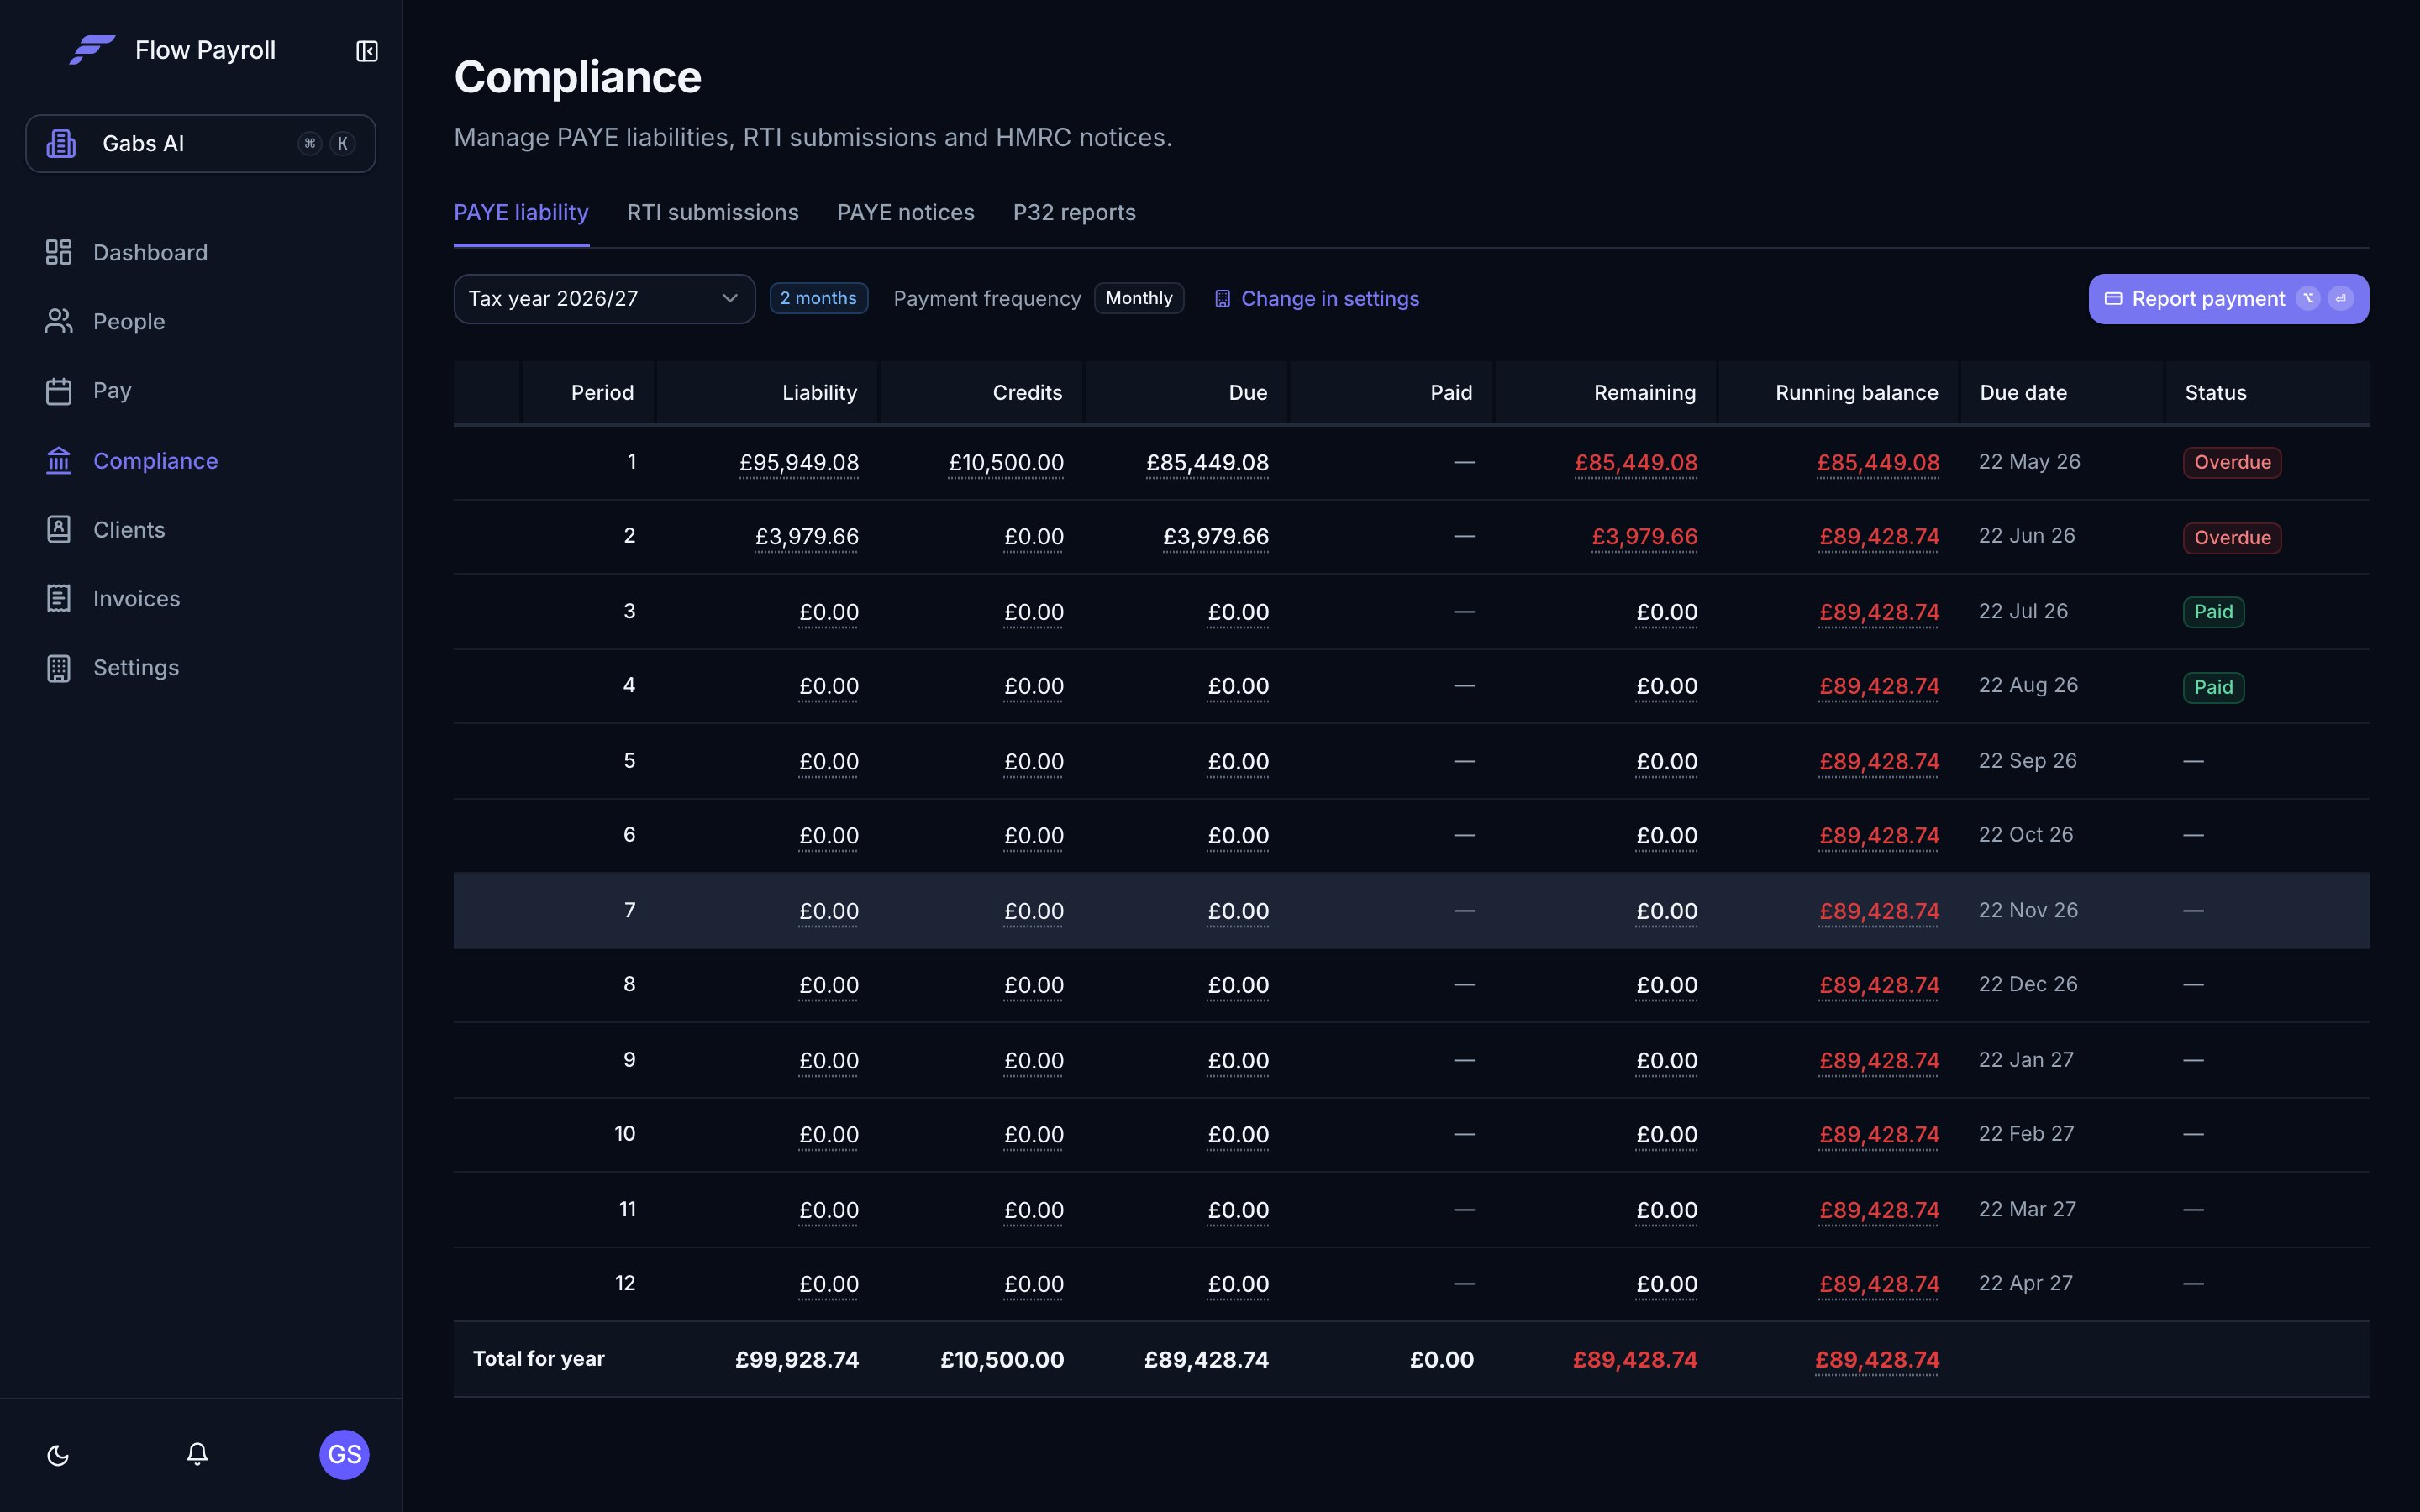Switch to the PAYE notices tab

(905, 213)
